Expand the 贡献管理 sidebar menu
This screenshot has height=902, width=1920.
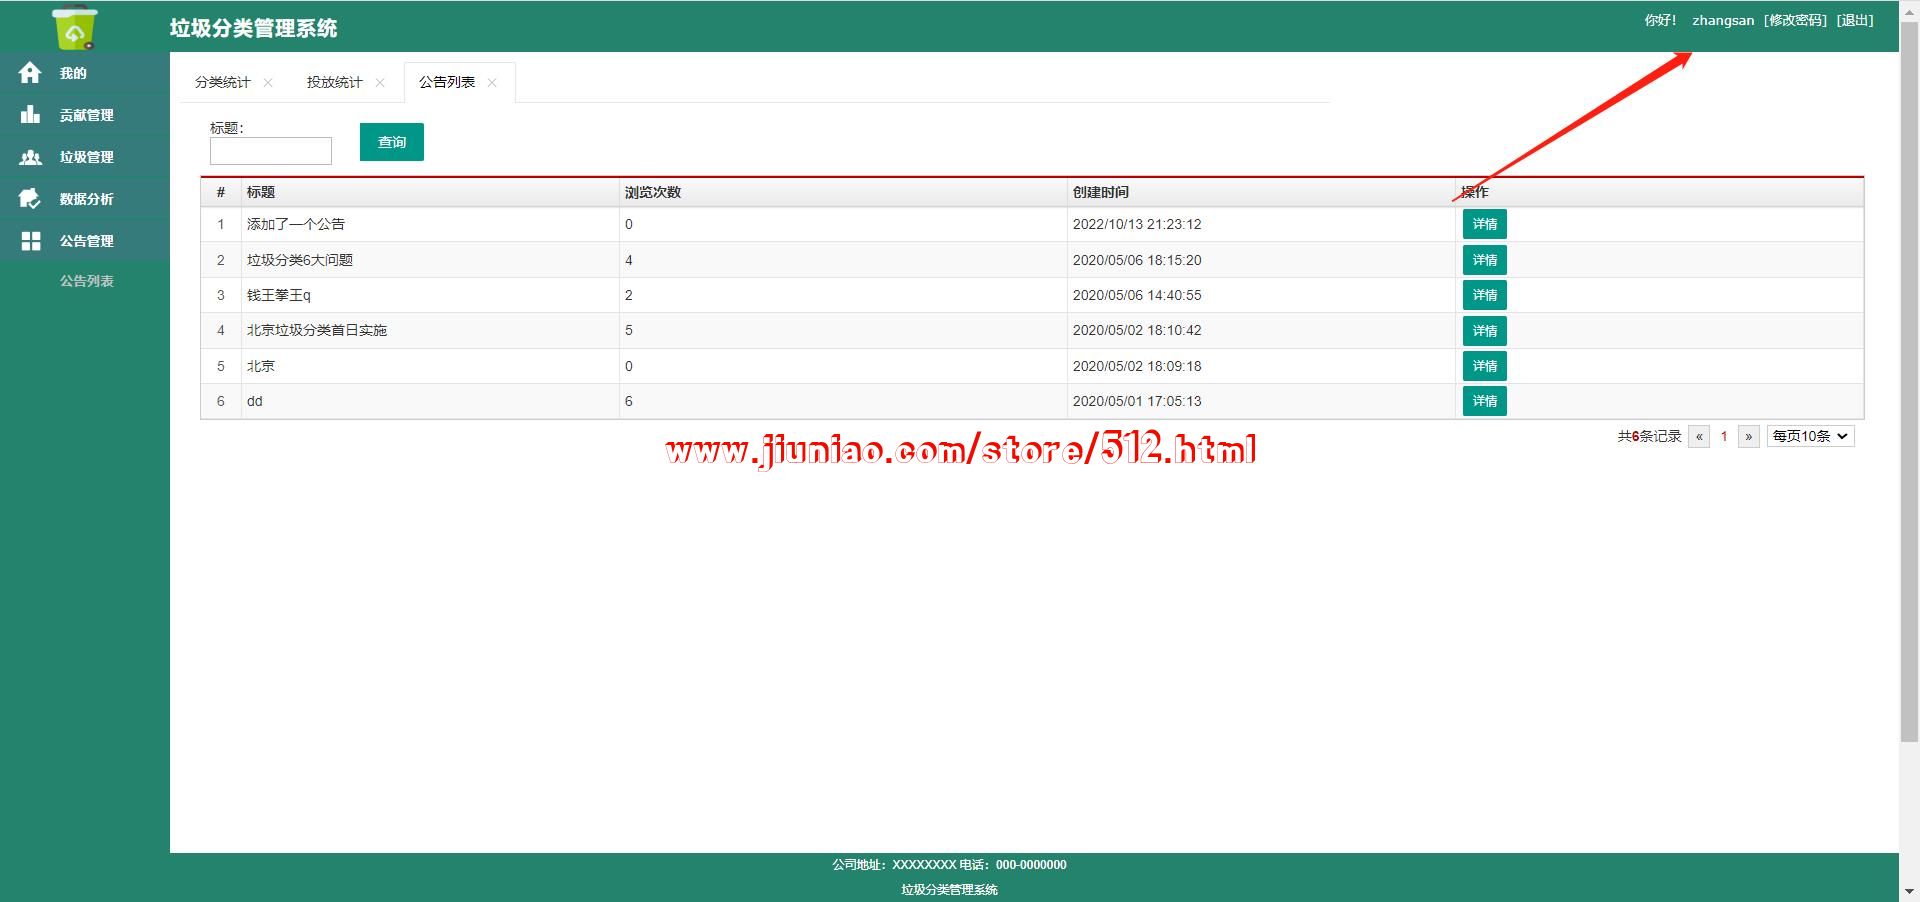pyautogui.click(x=85, y=115)
